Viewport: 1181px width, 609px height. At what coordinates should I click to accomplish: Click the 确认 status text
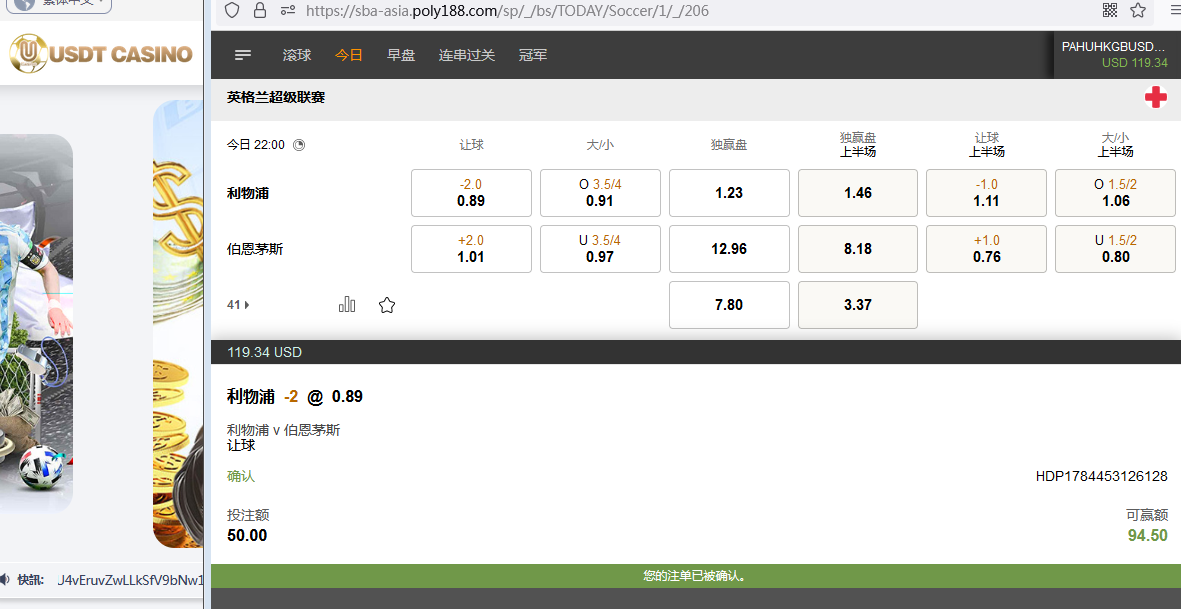tap(241, 477)
